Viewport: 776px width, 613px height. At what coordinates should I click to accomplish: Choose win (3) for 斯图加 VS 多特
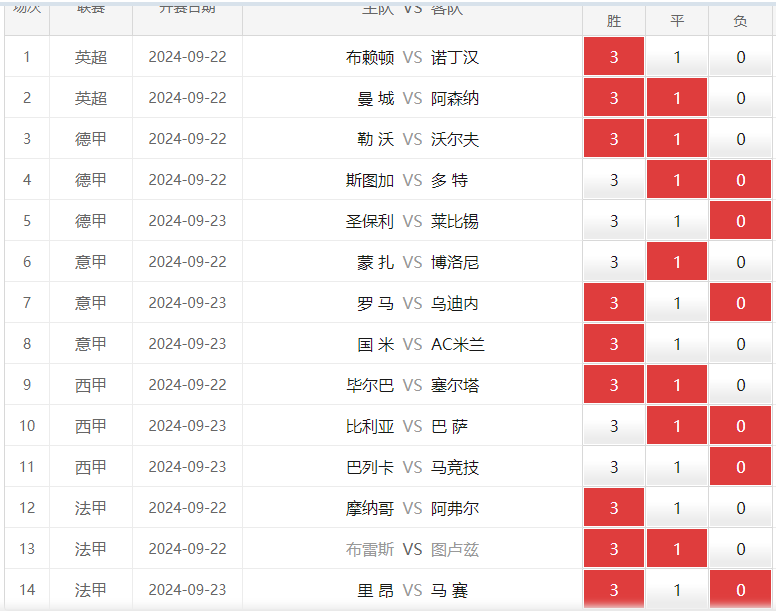click(x=614, y=180)
